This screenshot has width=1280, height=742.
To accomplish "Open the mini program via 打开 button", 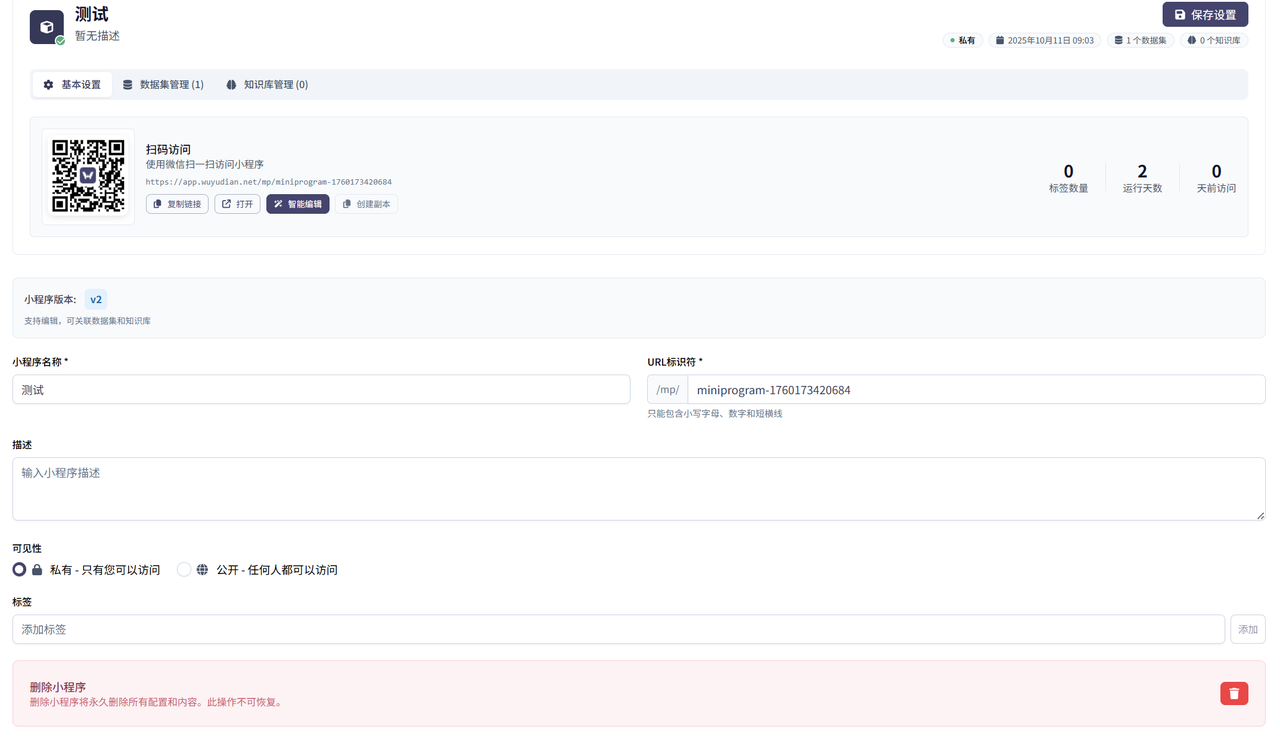I will tap(237, 204).
